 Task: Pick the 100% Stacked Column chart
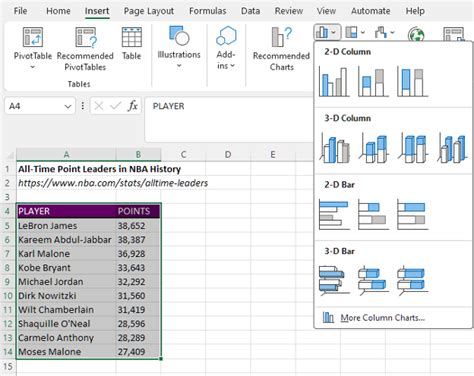point(412,82)
